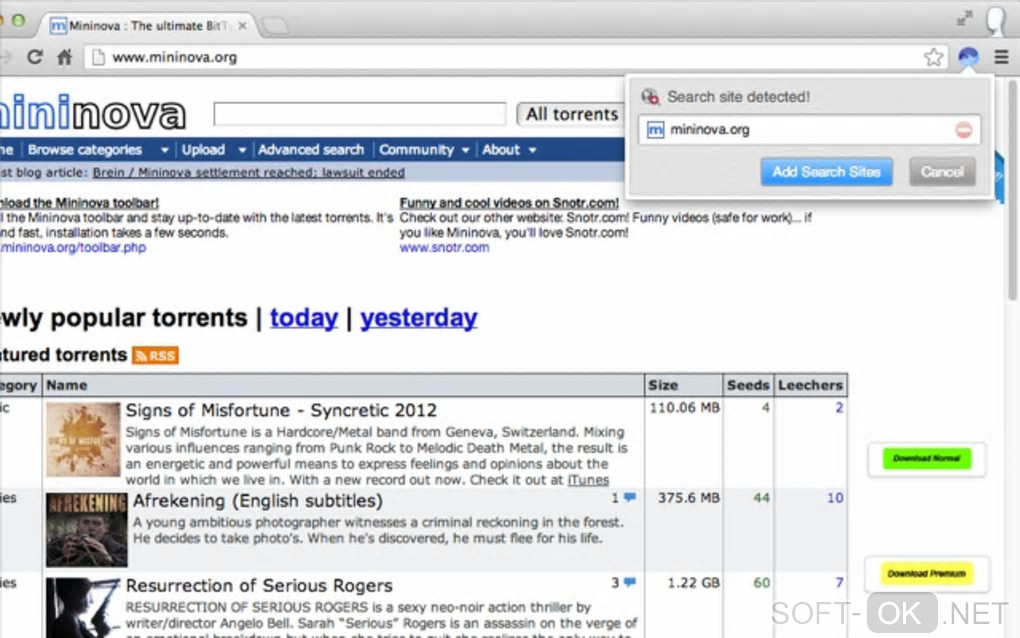Open Funny and cool videos on Snotr.com heading

pyautogui.click(x=509, y=203)
